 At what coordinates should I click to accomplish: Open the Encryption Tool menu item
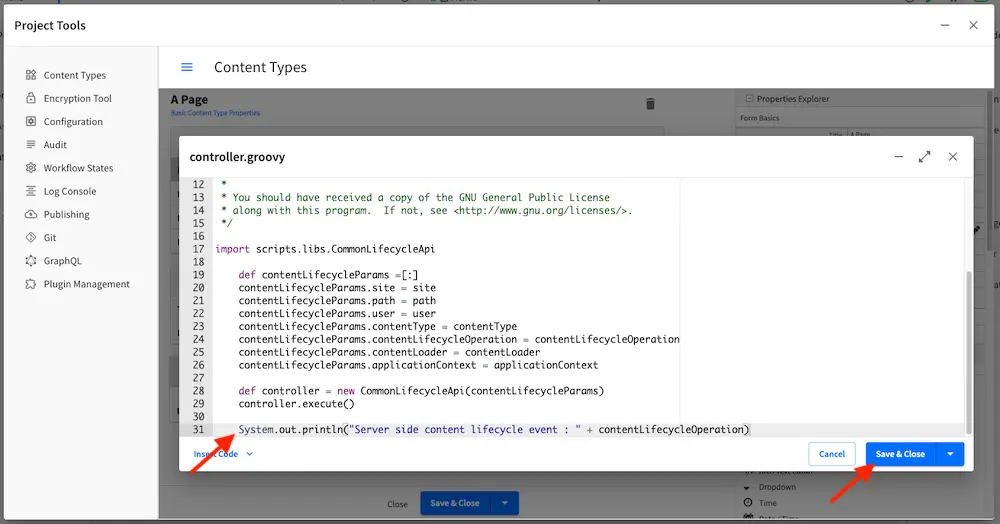[78, 98]
